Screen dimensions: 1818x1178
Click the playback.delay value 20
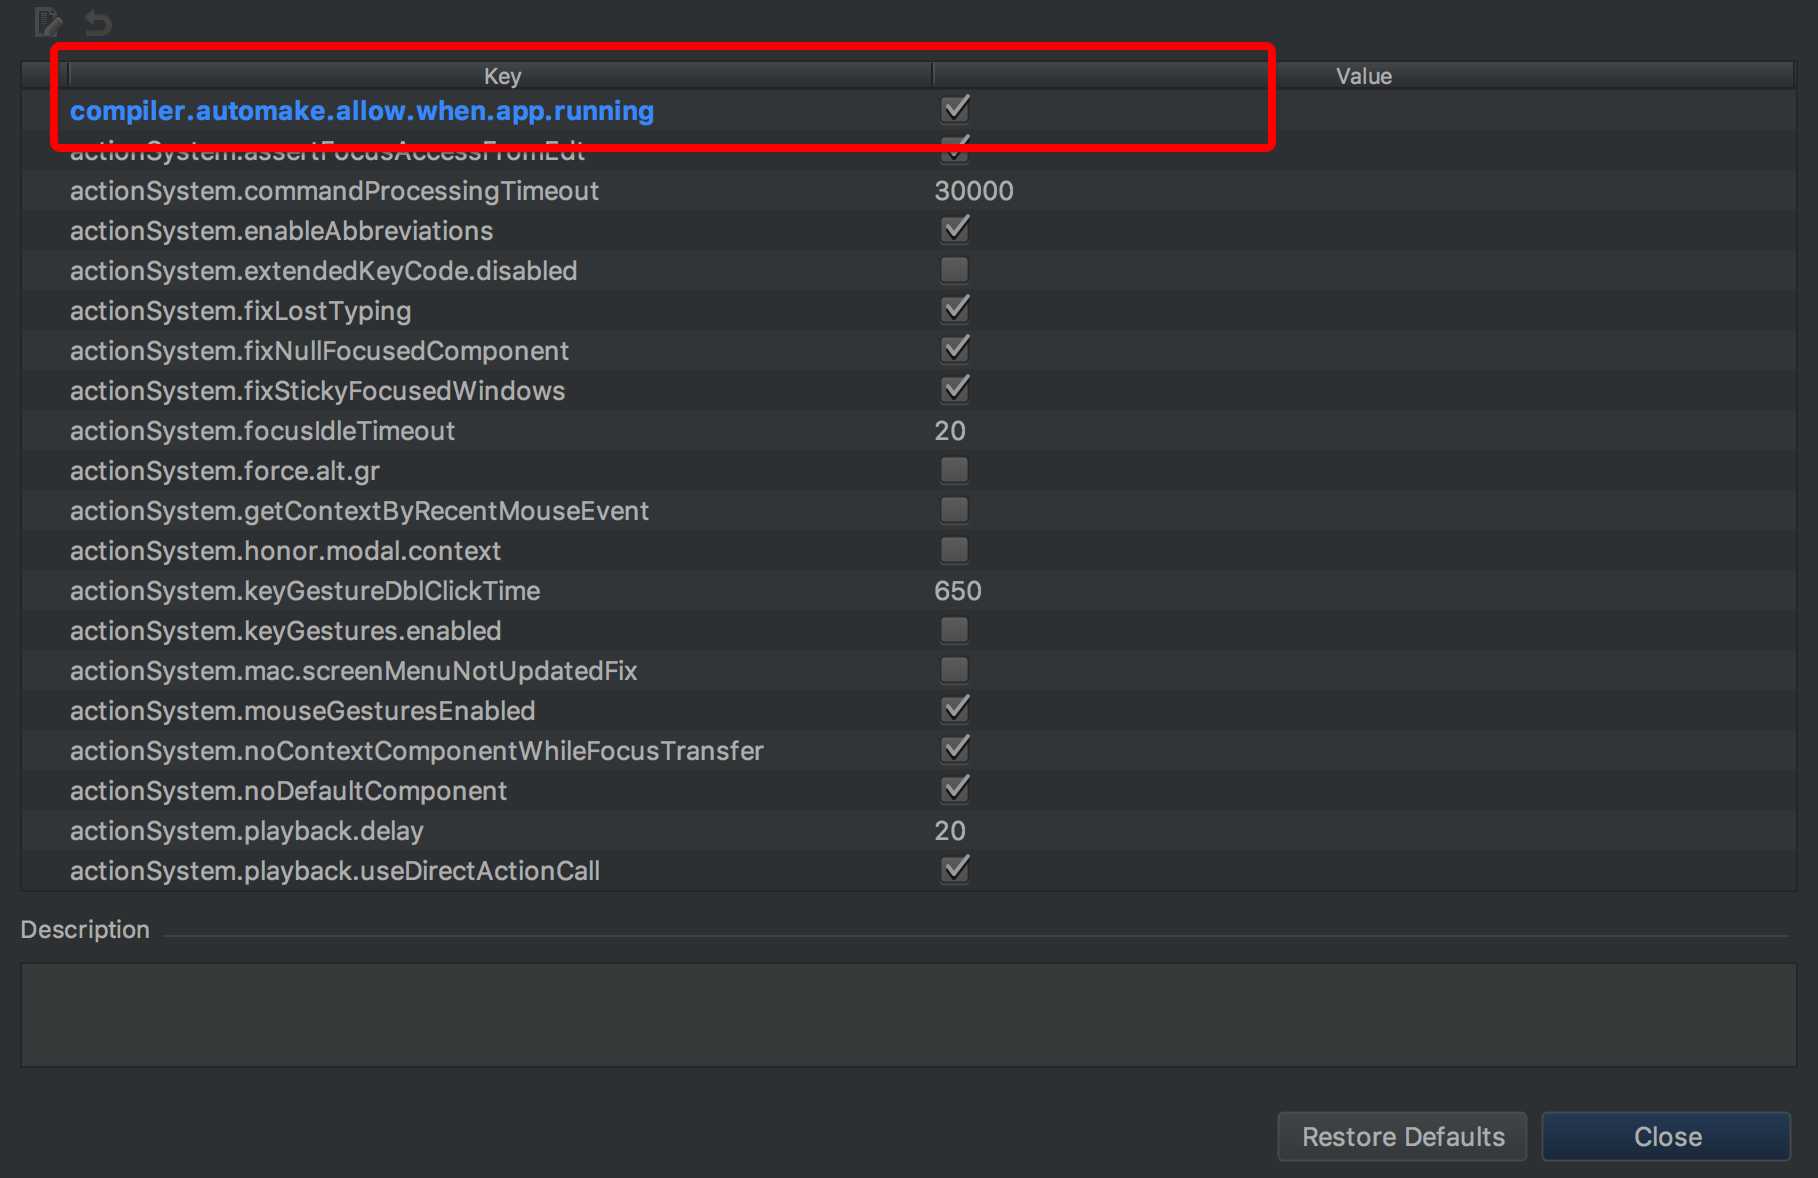click(x=950, y=831)
